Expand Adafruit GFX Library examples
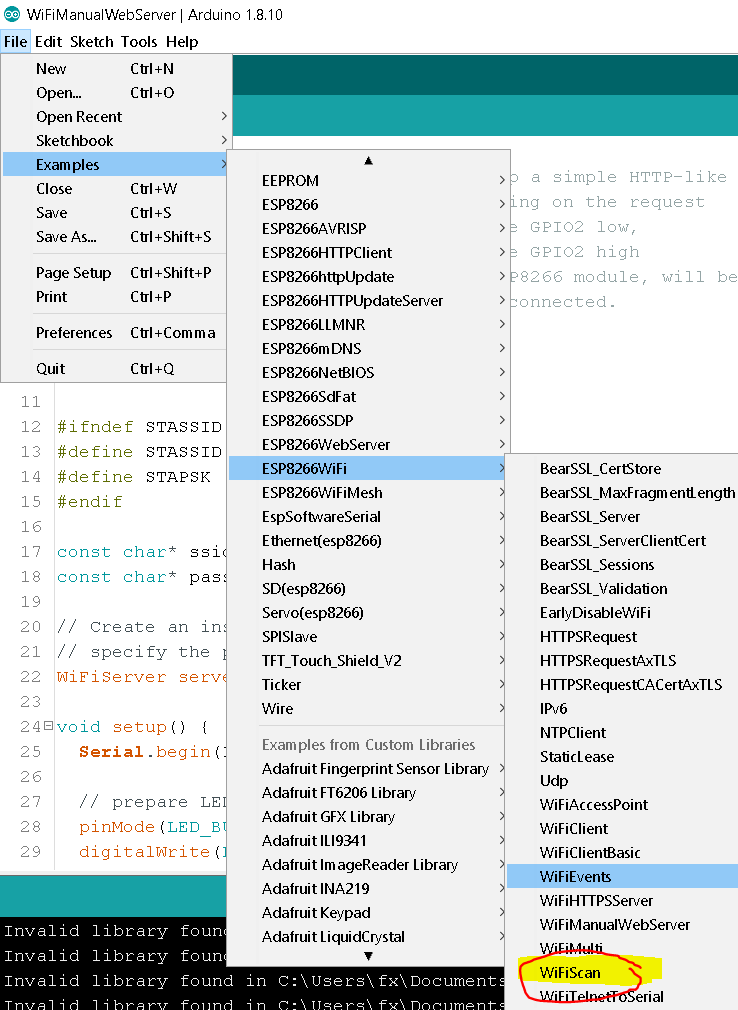Image resolution: width=738 pixels, height=1010 pixels. 368,816
